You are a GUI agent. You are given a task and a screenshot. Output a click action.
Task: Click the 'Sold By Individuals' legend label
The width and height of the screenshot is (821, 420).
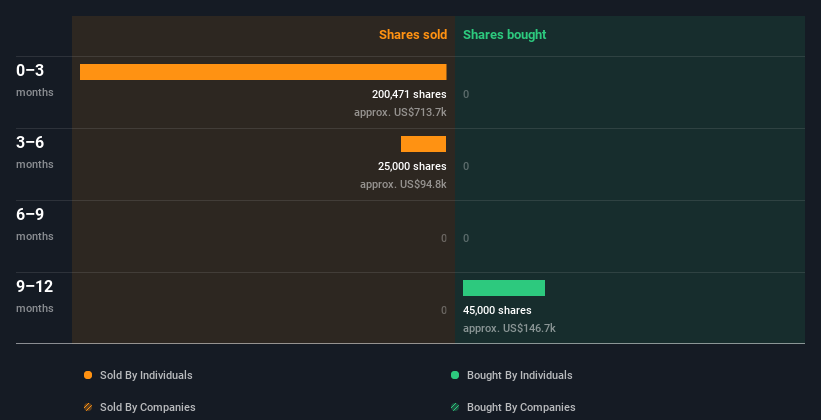pyautogui.click(x=146, y=375)
